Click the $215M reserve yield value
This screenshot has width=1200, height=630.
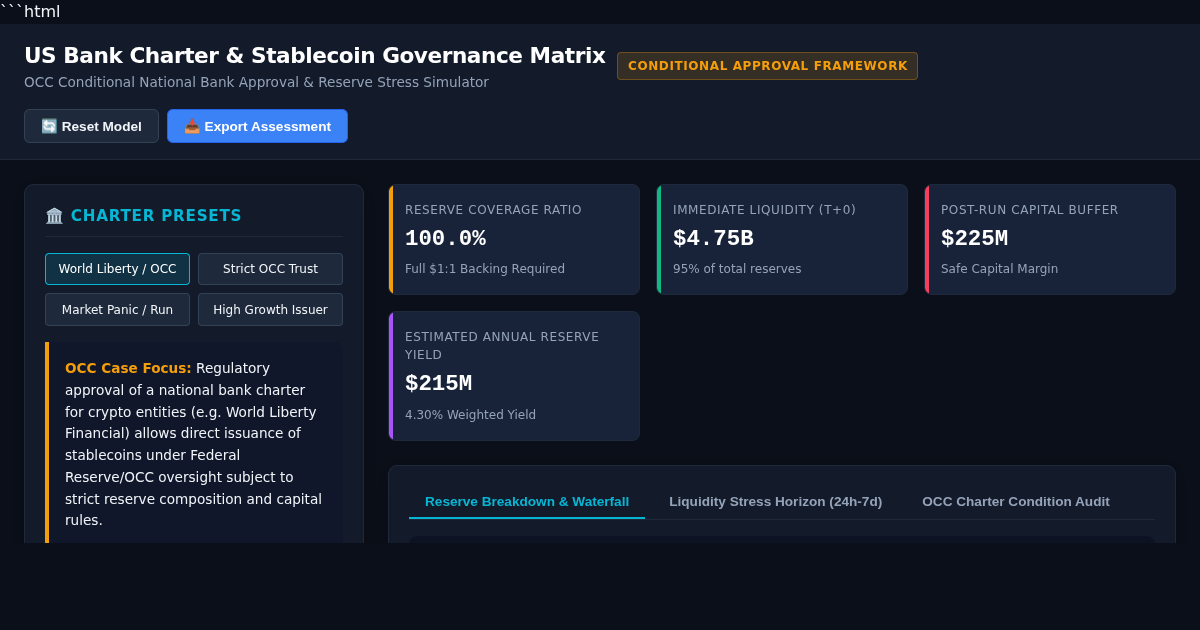(x=438, y=384)
